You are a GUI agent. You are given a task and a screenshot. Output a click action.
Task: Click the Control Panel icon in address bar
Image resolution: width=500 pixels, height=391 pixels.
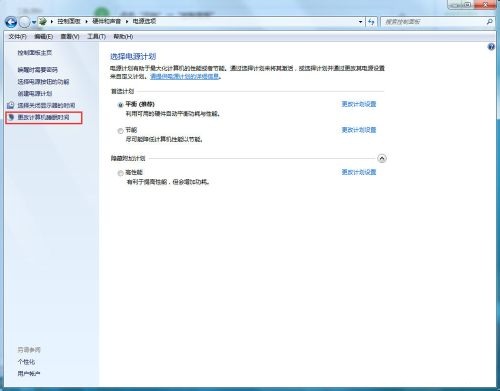[x=43, y=22]
